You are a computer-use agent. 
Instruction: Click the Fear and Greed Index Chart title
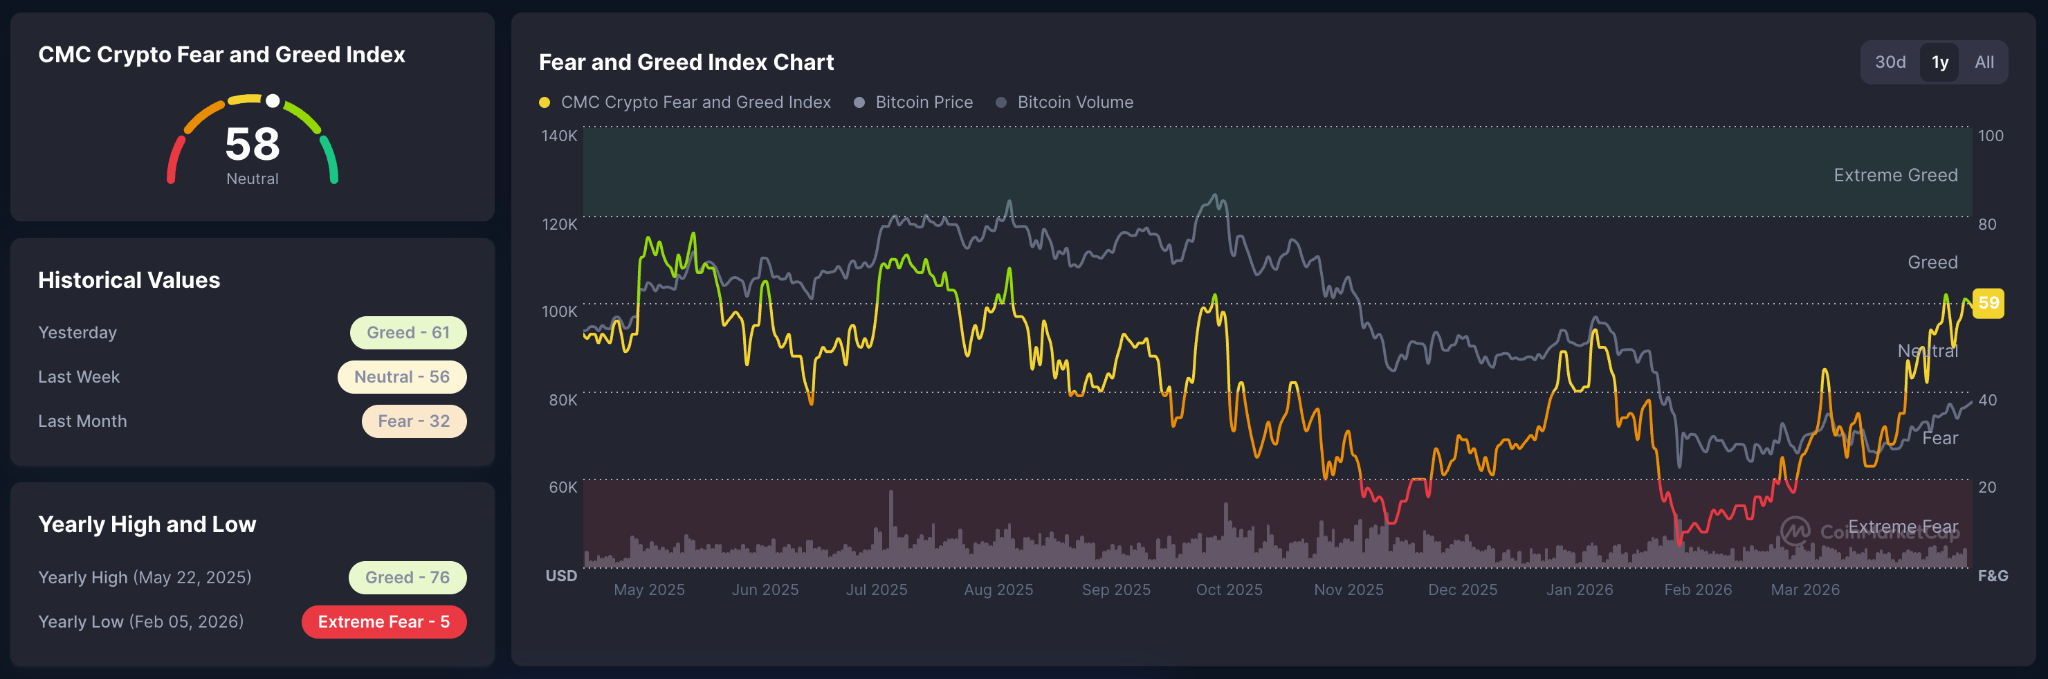686,62
